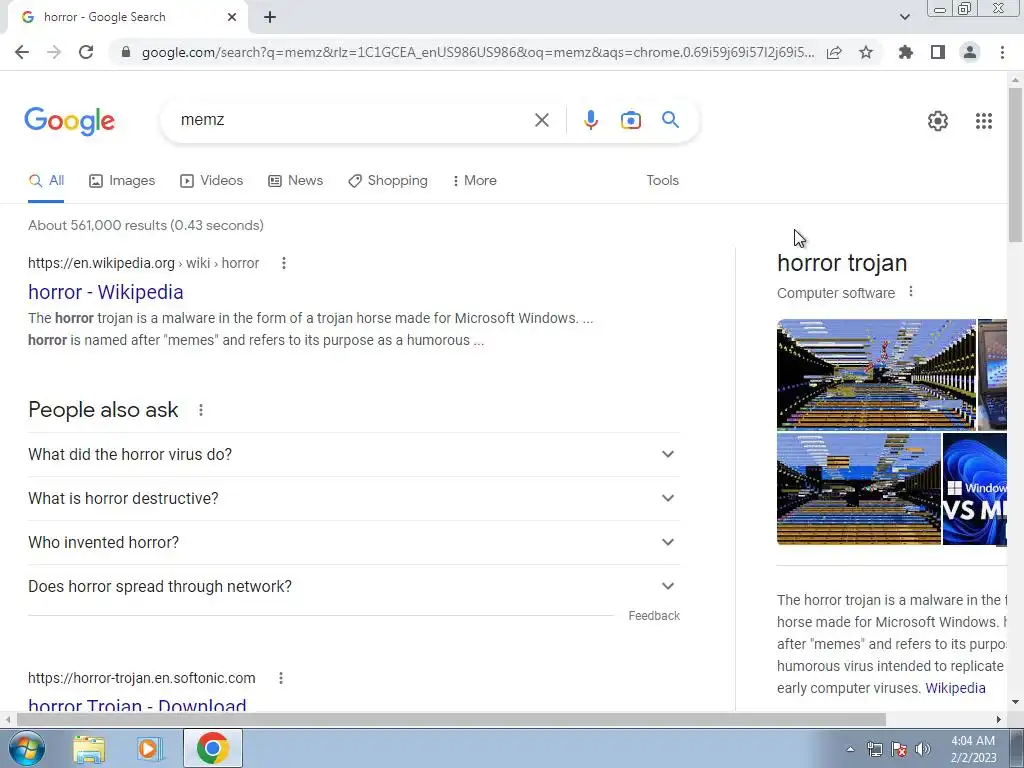Click the scroll-right arrow of horizontal scrollbar
The image size is (1024, 768).
click(999, 720)
